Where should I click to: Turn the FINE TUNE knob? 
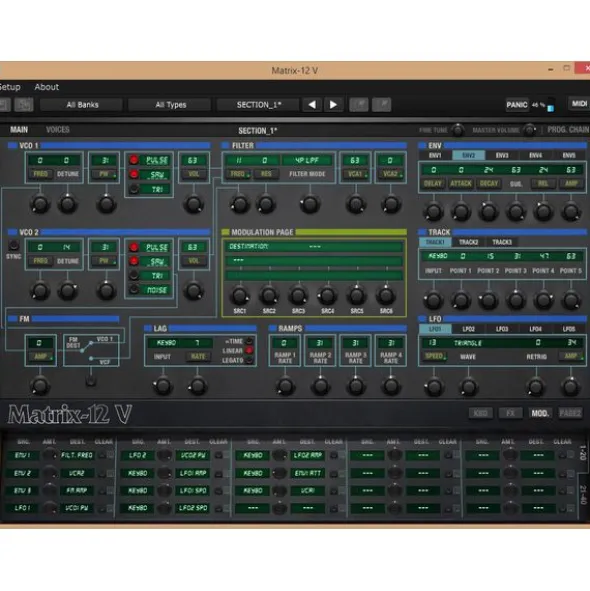(x=458, y=130)
